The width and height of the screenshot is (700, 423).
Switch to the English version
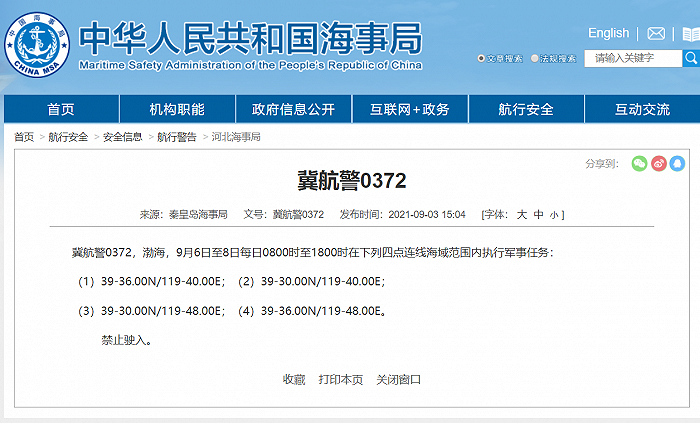[x=608, y=33]
